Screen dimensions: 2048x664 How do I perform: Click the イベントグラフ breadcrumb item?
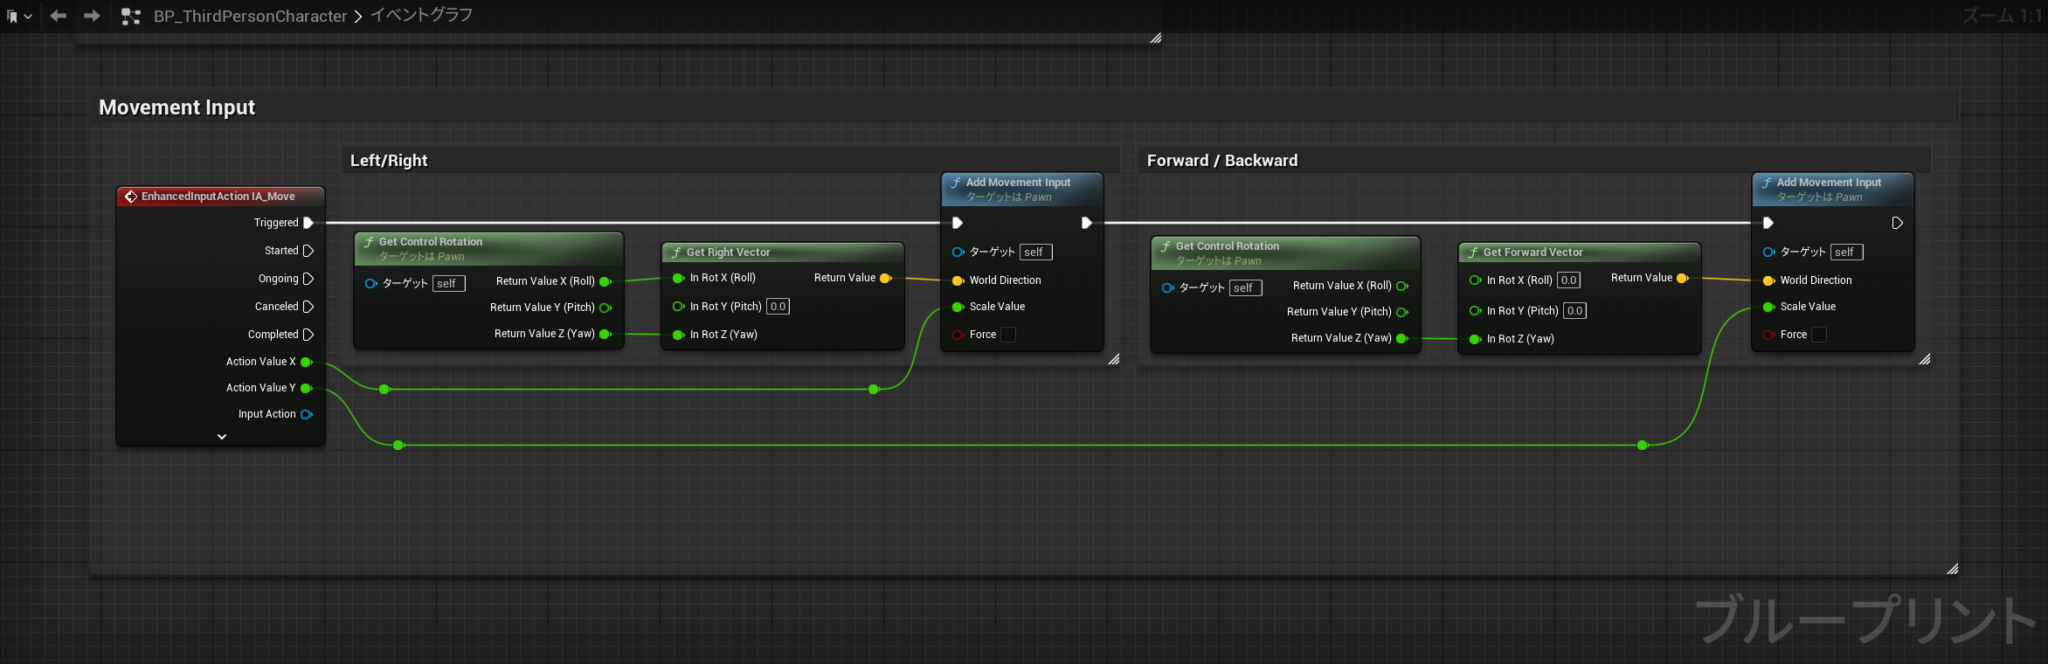pyautogui.click(x=421, y=15)
